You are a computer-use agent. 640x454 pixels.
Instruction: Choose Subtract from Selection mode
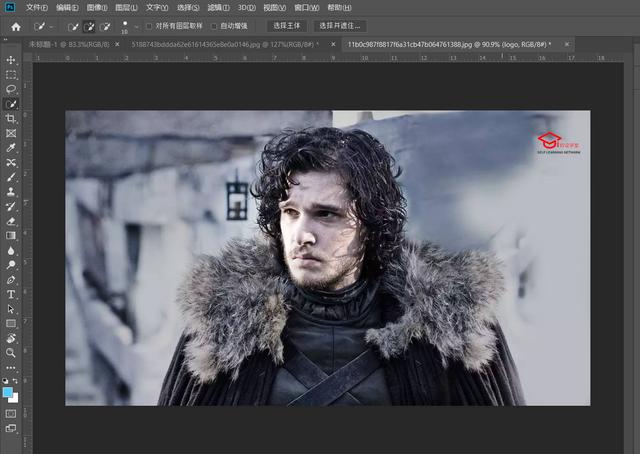[105, 27]
